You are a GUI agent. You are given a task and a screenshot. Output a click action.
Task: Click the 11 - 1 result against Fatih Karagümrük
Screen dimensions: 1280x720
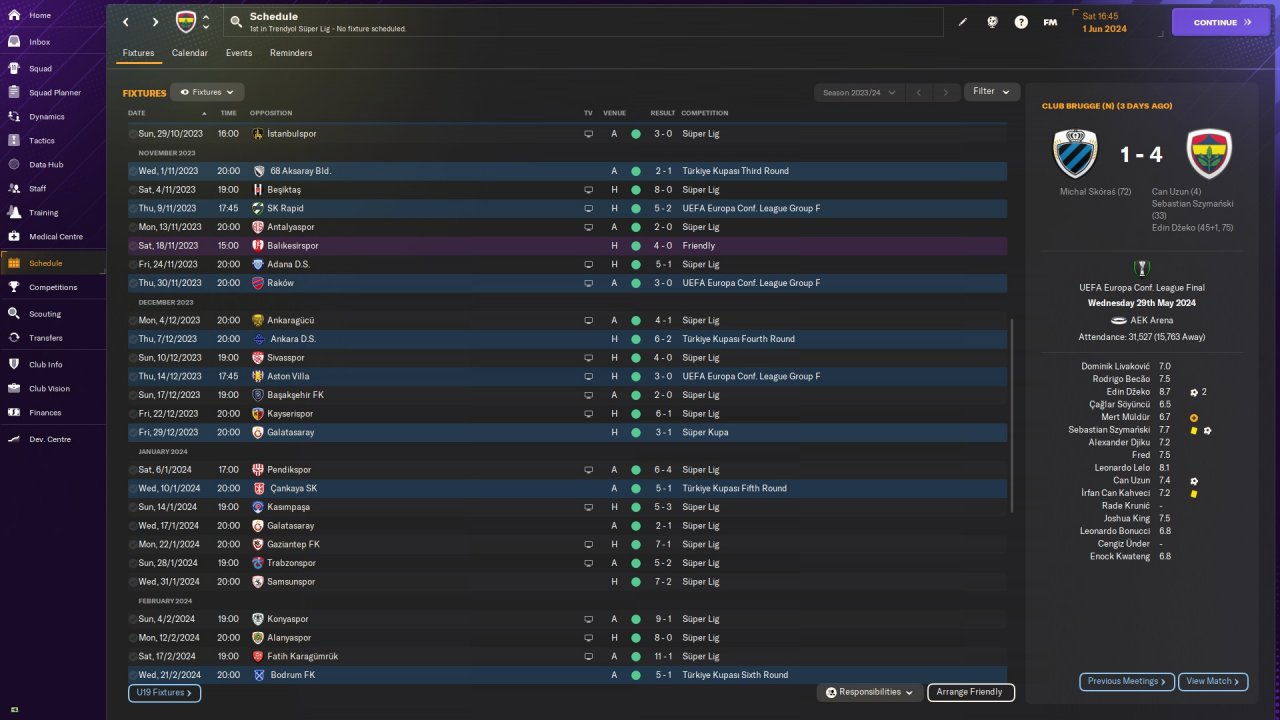click(x=663, y=656)
